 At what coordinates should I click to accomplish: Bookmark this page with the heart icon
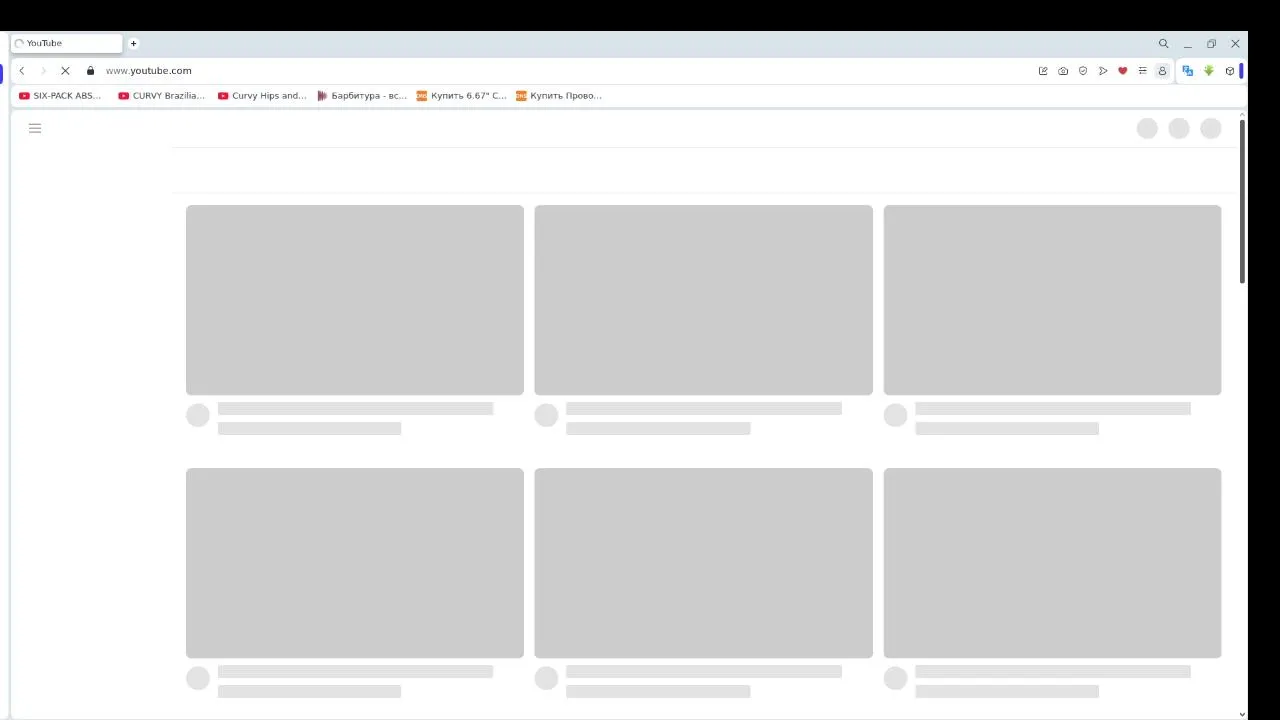(x=1123, y=71)
